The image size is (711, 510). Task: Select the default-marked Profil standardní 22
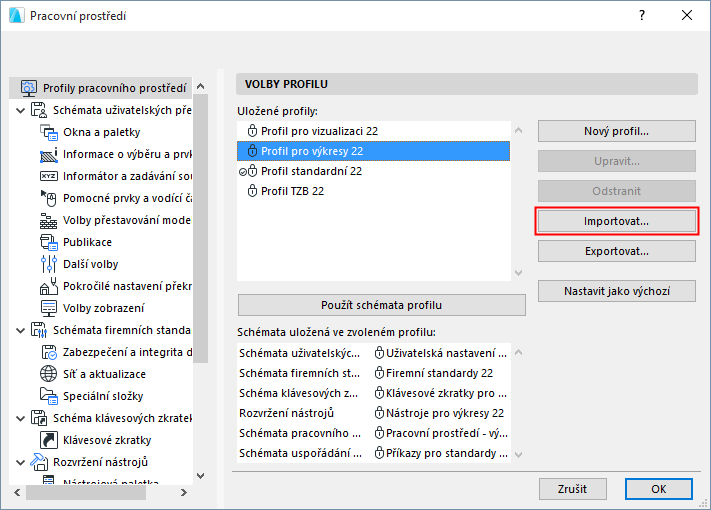310,171
